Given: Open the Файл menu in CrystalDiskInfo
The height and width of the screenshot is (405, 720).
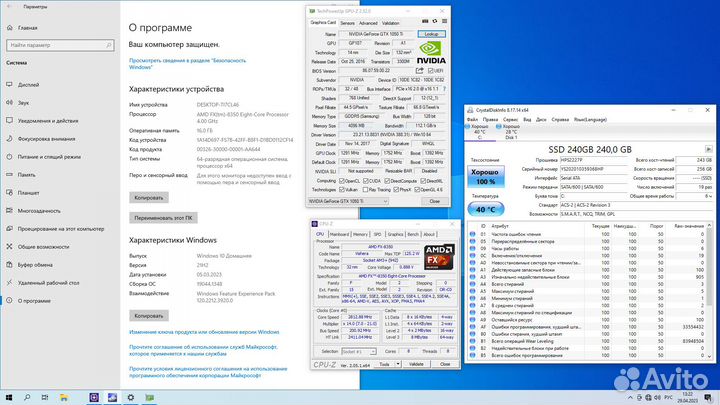Looking at the screenshot, I should [472, 119].
